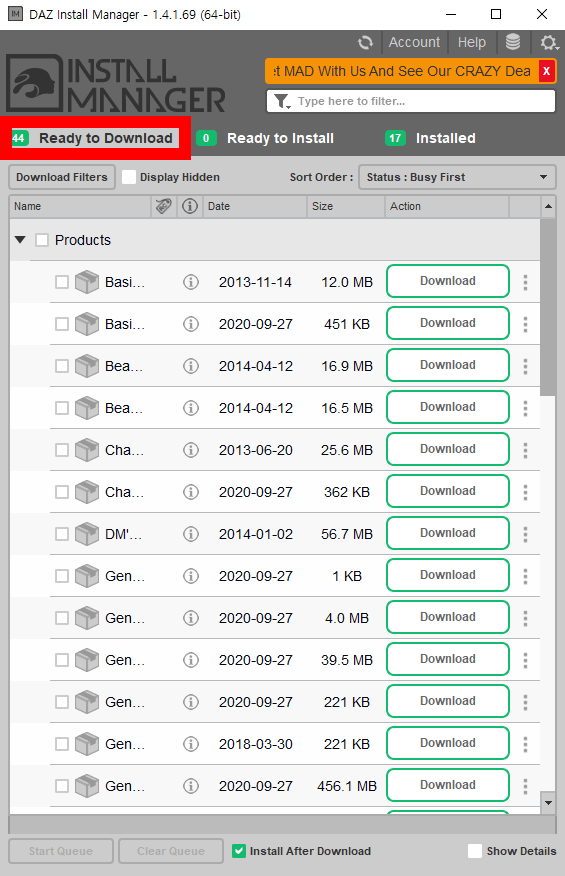The height and width of the screenshot is (876, 565).
Task: Download the 1 KB Gen… product
Action: click(448, 575)
